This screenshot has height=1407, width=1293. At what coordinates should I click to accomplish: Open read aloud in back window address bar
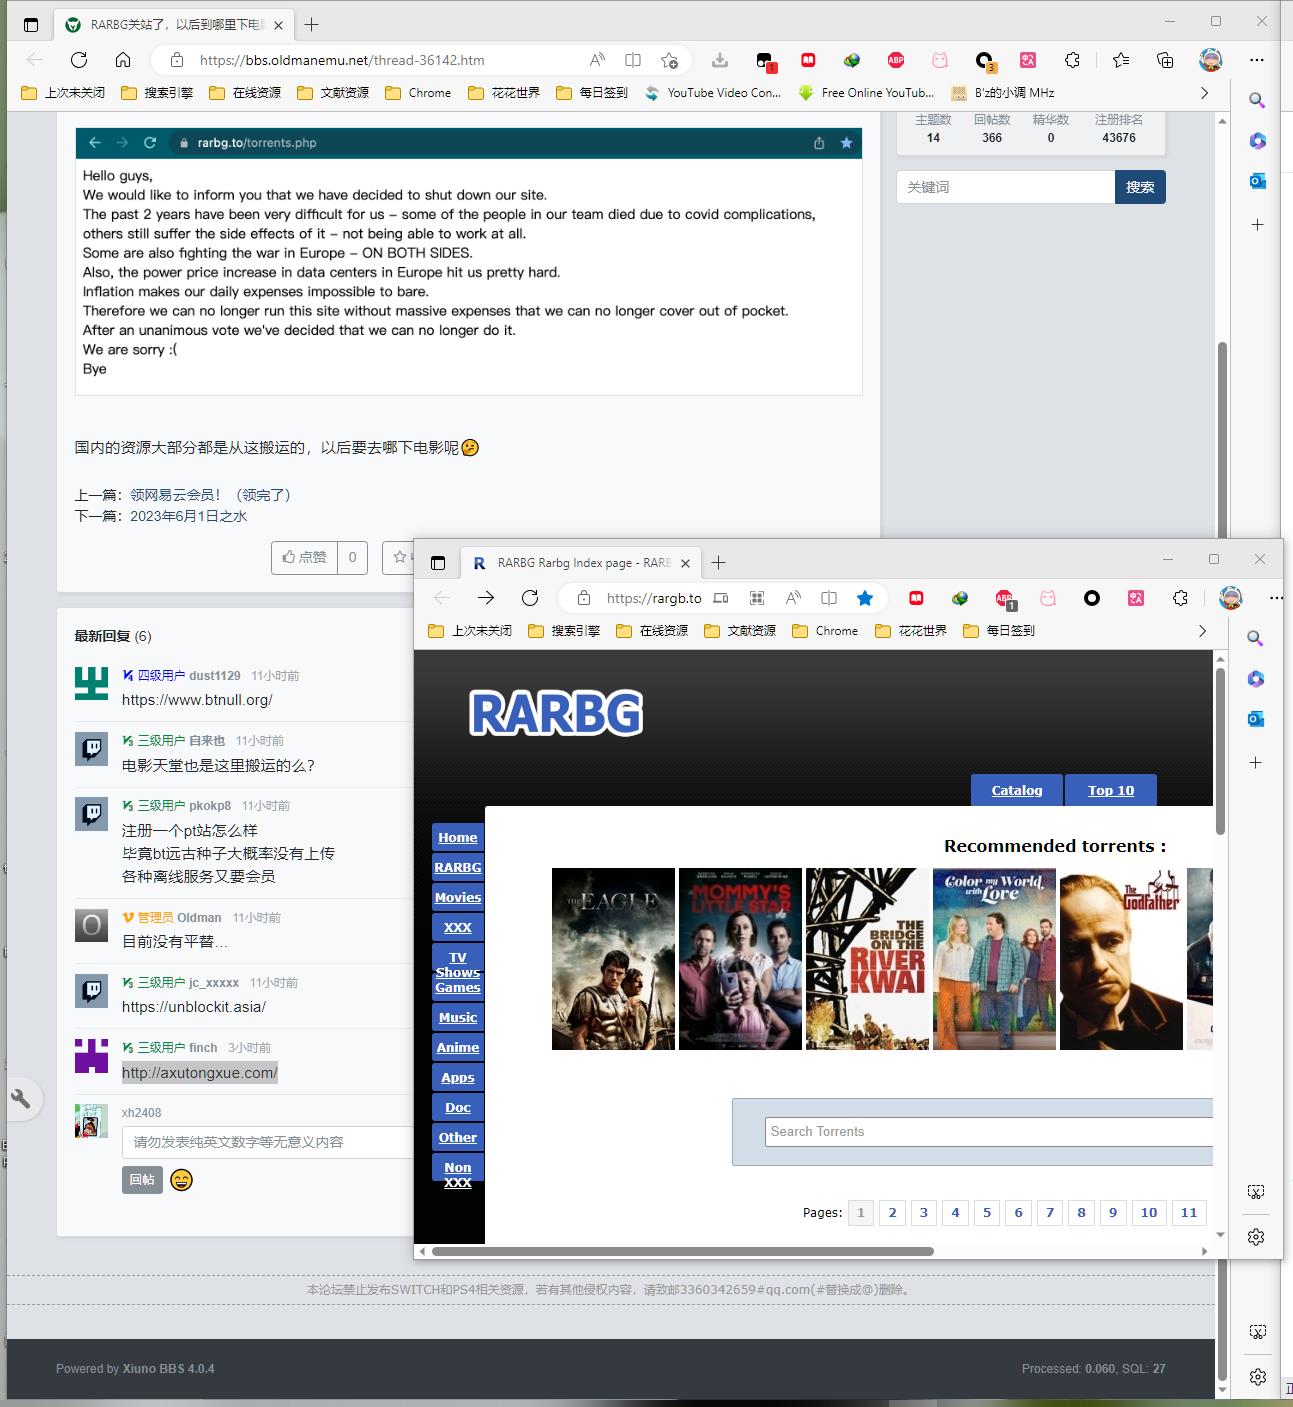coord(597,60)
